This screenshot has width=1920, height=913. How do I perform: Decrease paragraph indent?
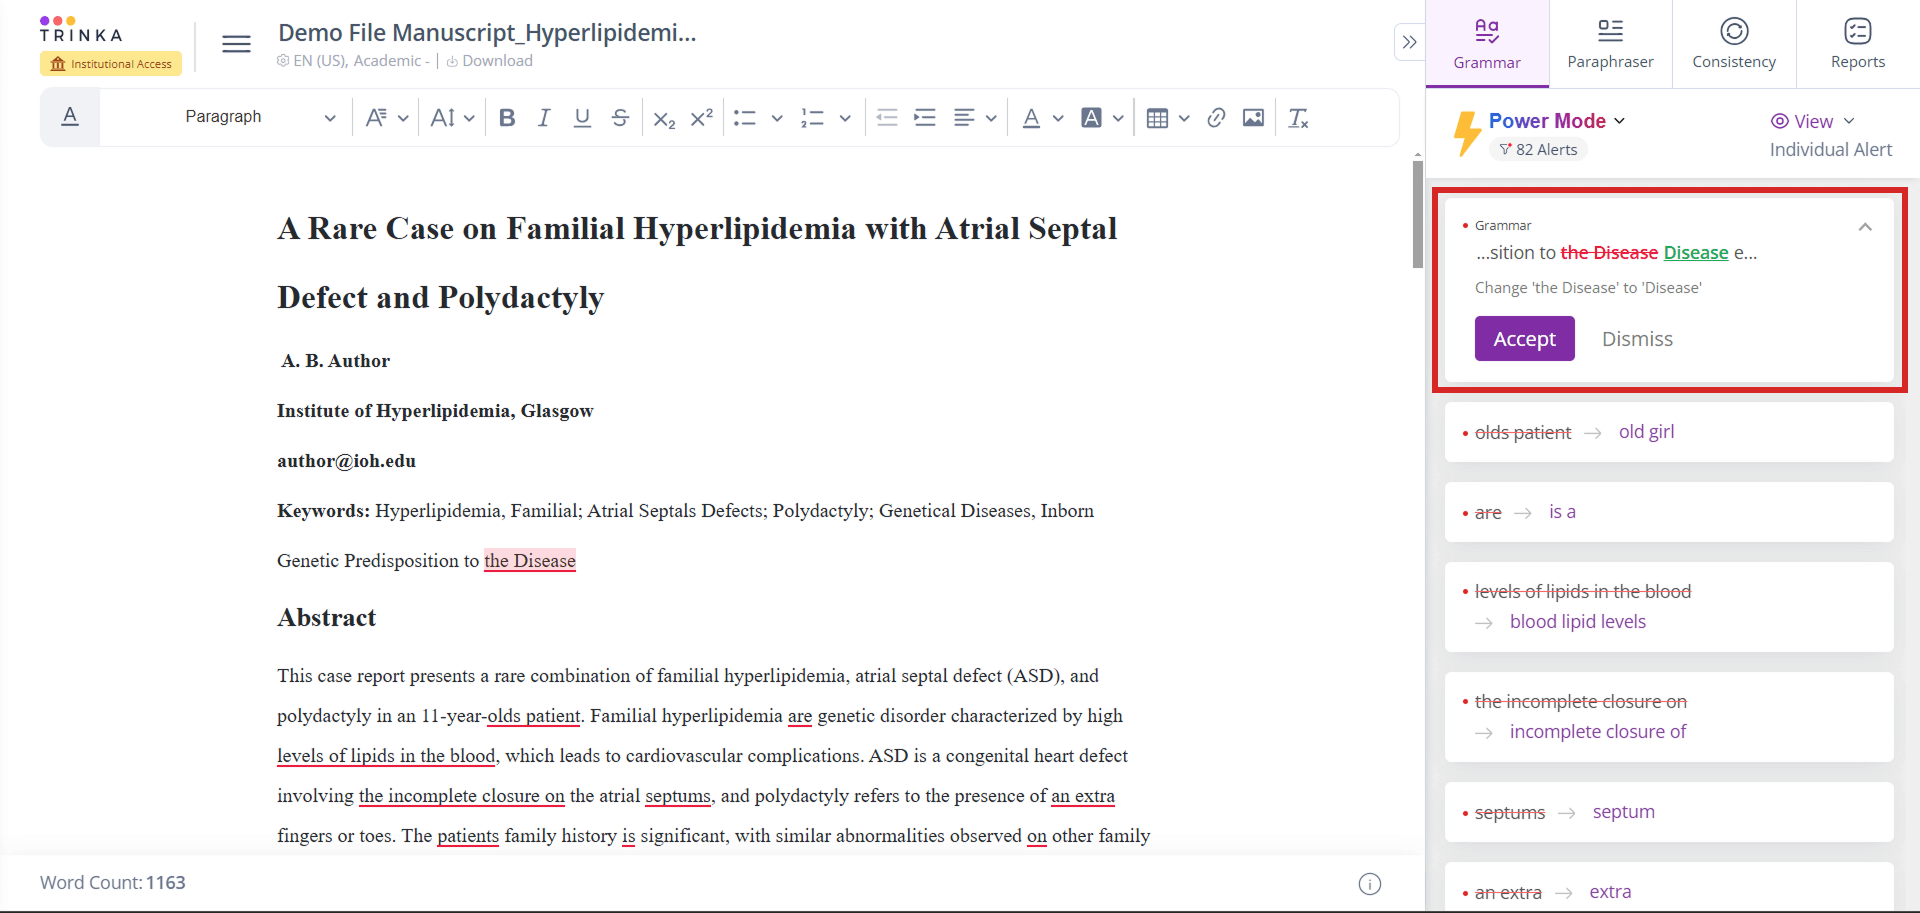pos(887,118)
